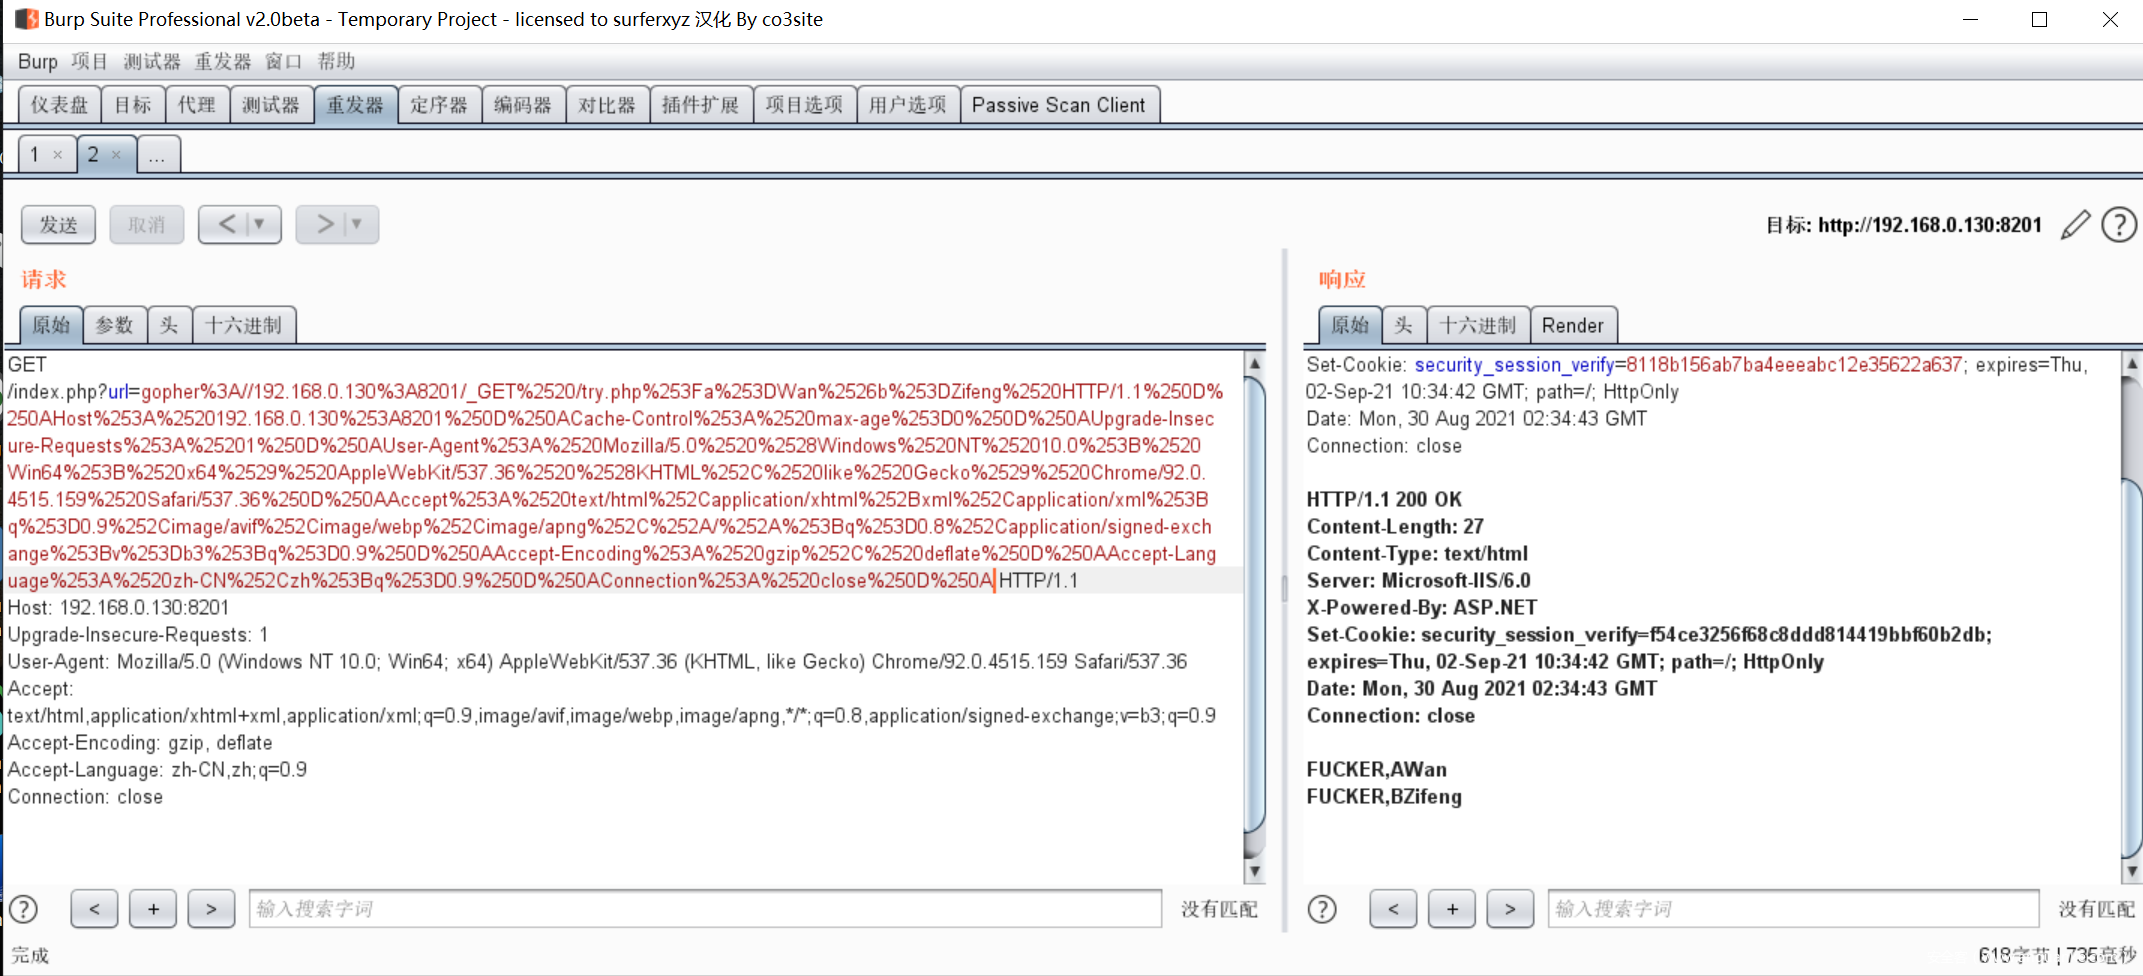Image resolution: width=2143 pixels, height=976 pixels.
Task: Switch response view to 头 tab
Action: point(1404,325)
